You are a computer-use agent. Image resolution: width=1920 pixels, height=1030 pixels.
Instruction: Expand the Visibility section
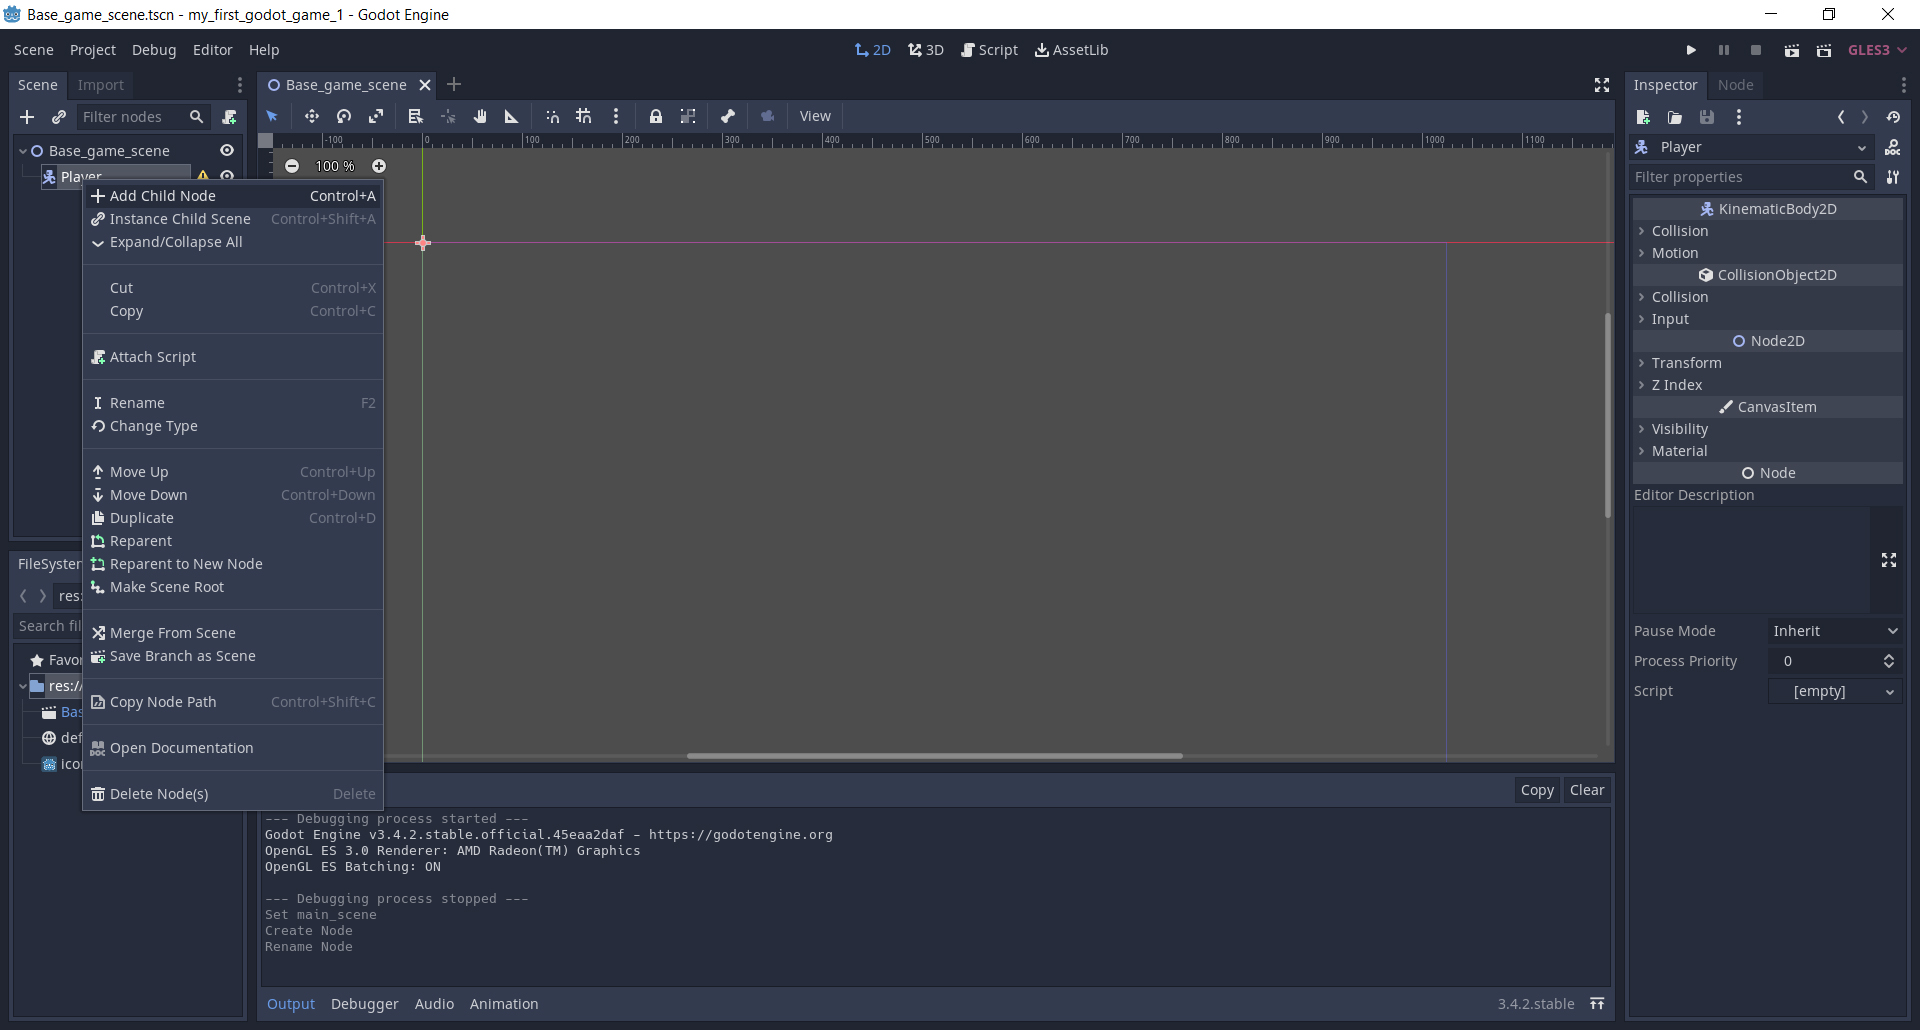(1768, 429)
